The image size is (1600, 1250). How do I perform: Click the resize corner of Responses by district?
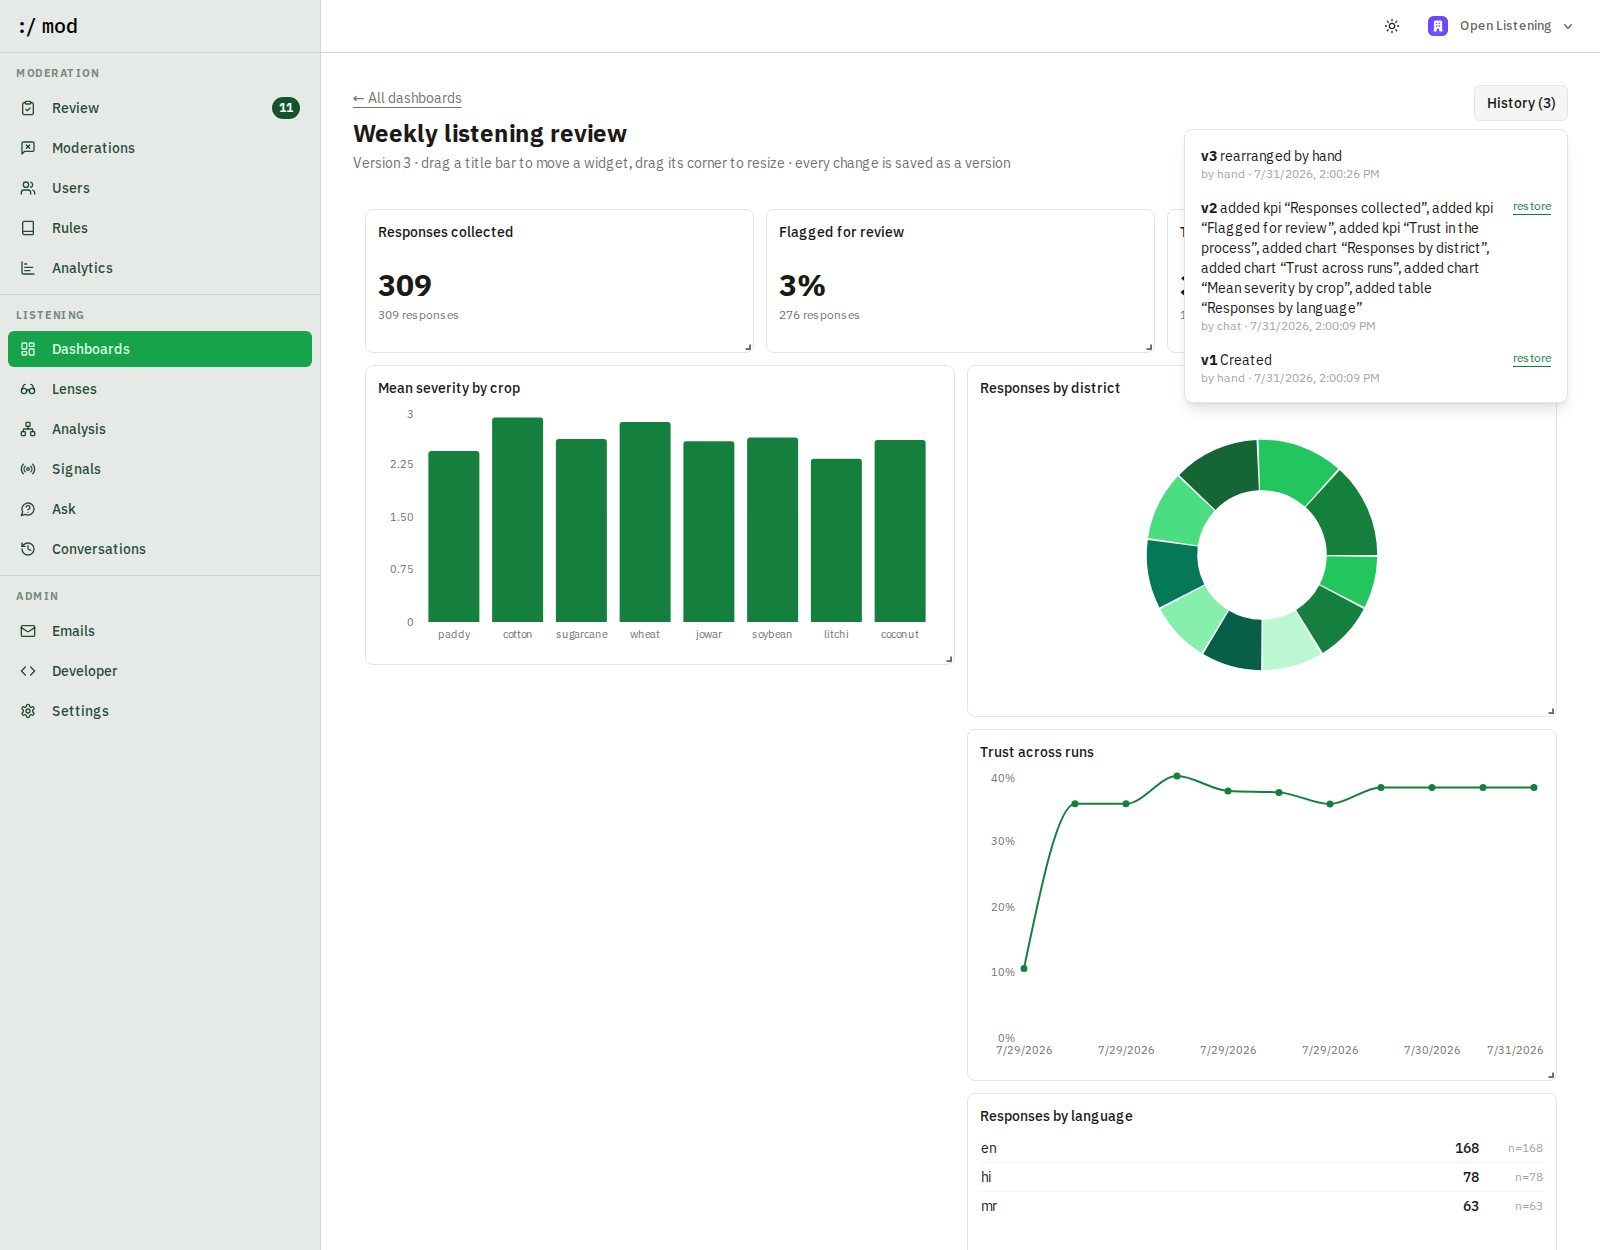[1551, 711]
